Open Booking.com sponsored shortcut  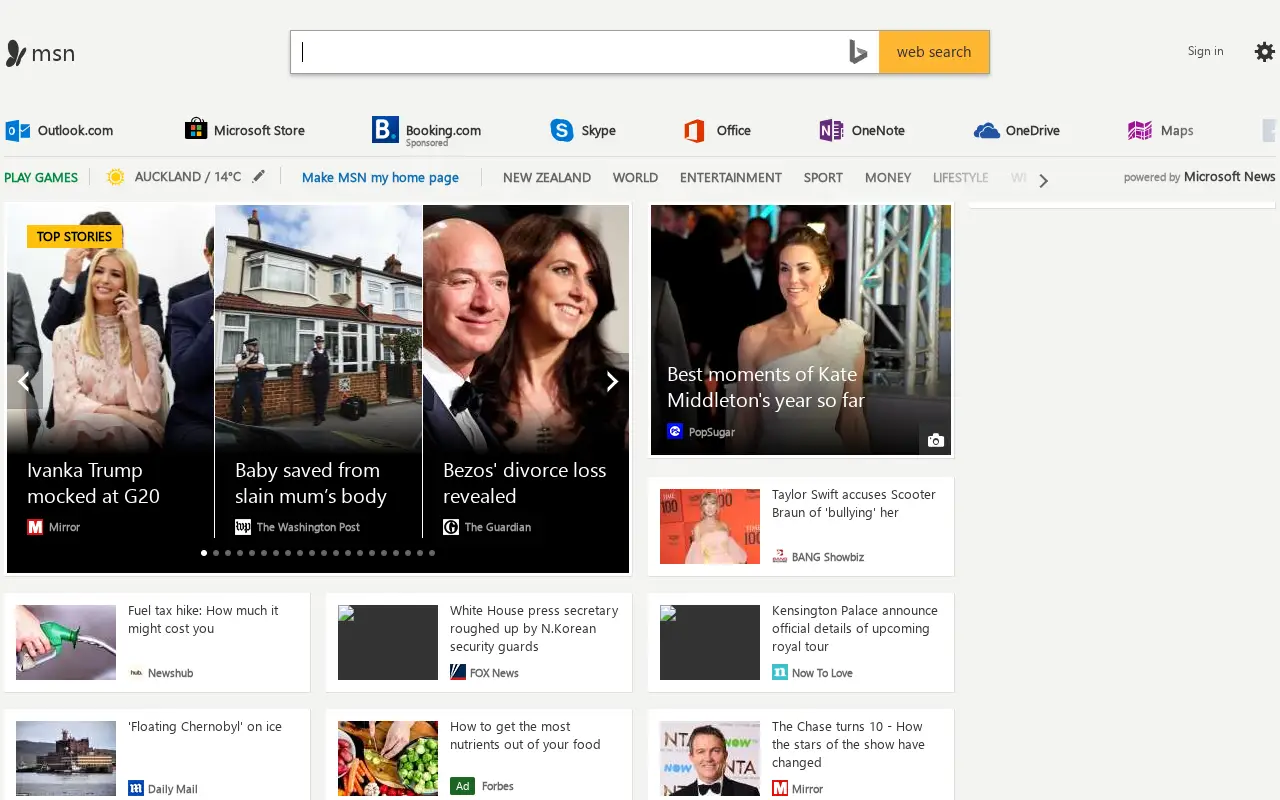tap(427, 131)
